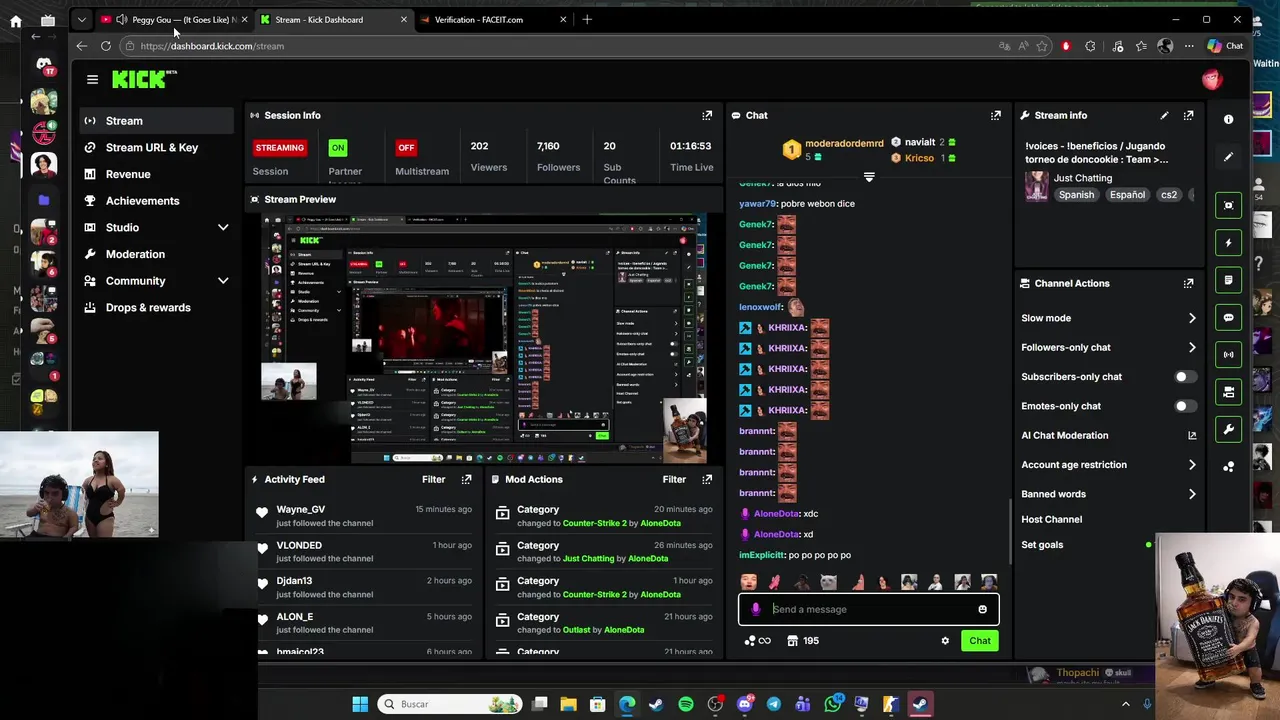The height and width of the screenshot is (720, 1280).
Task: Open Account age restriction options
Action: 1191,465
